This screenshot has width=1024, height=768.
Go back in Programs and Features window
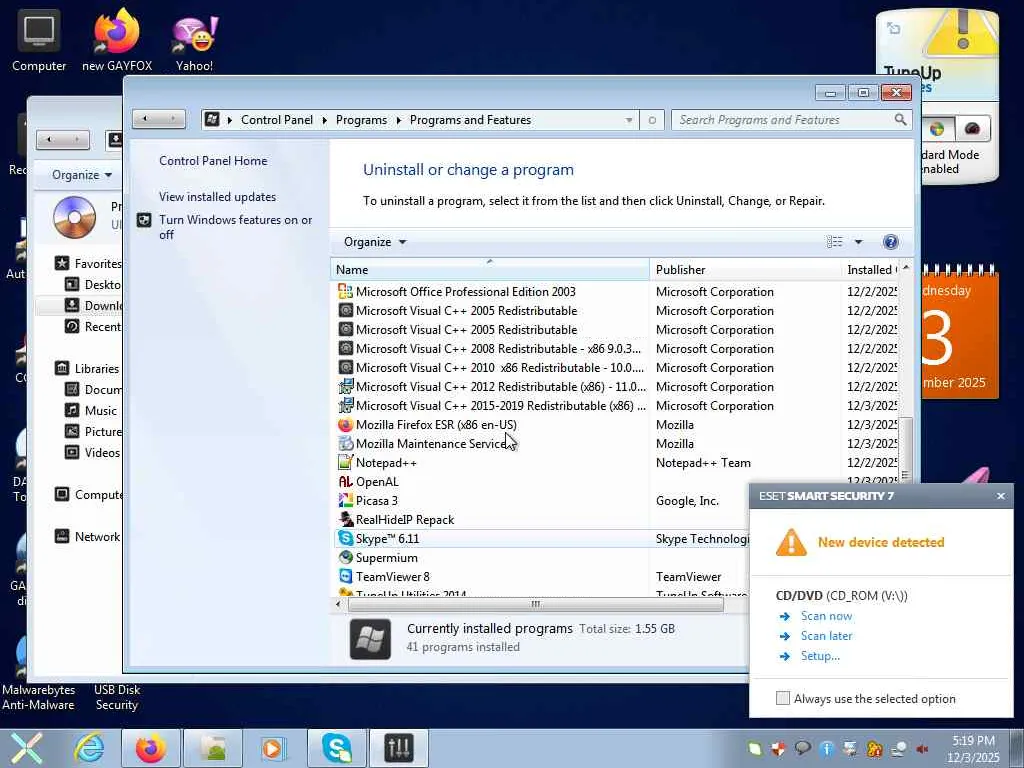pos(145,119)
